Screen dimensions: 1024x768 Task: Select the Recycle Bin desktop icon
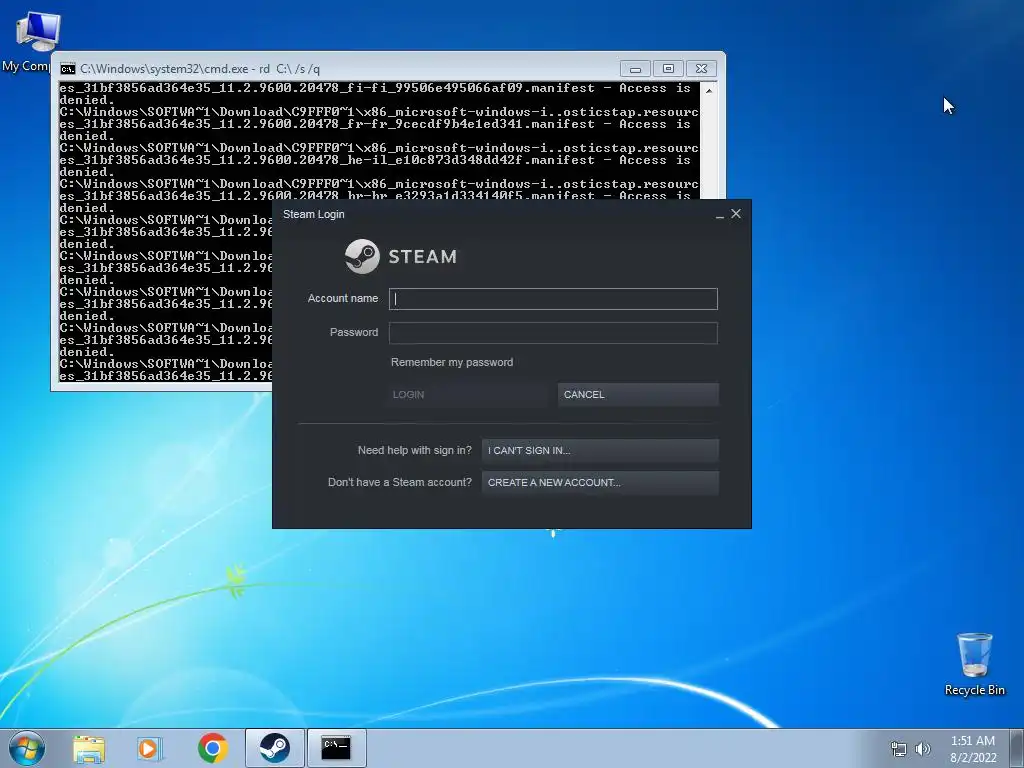(974, 664)
